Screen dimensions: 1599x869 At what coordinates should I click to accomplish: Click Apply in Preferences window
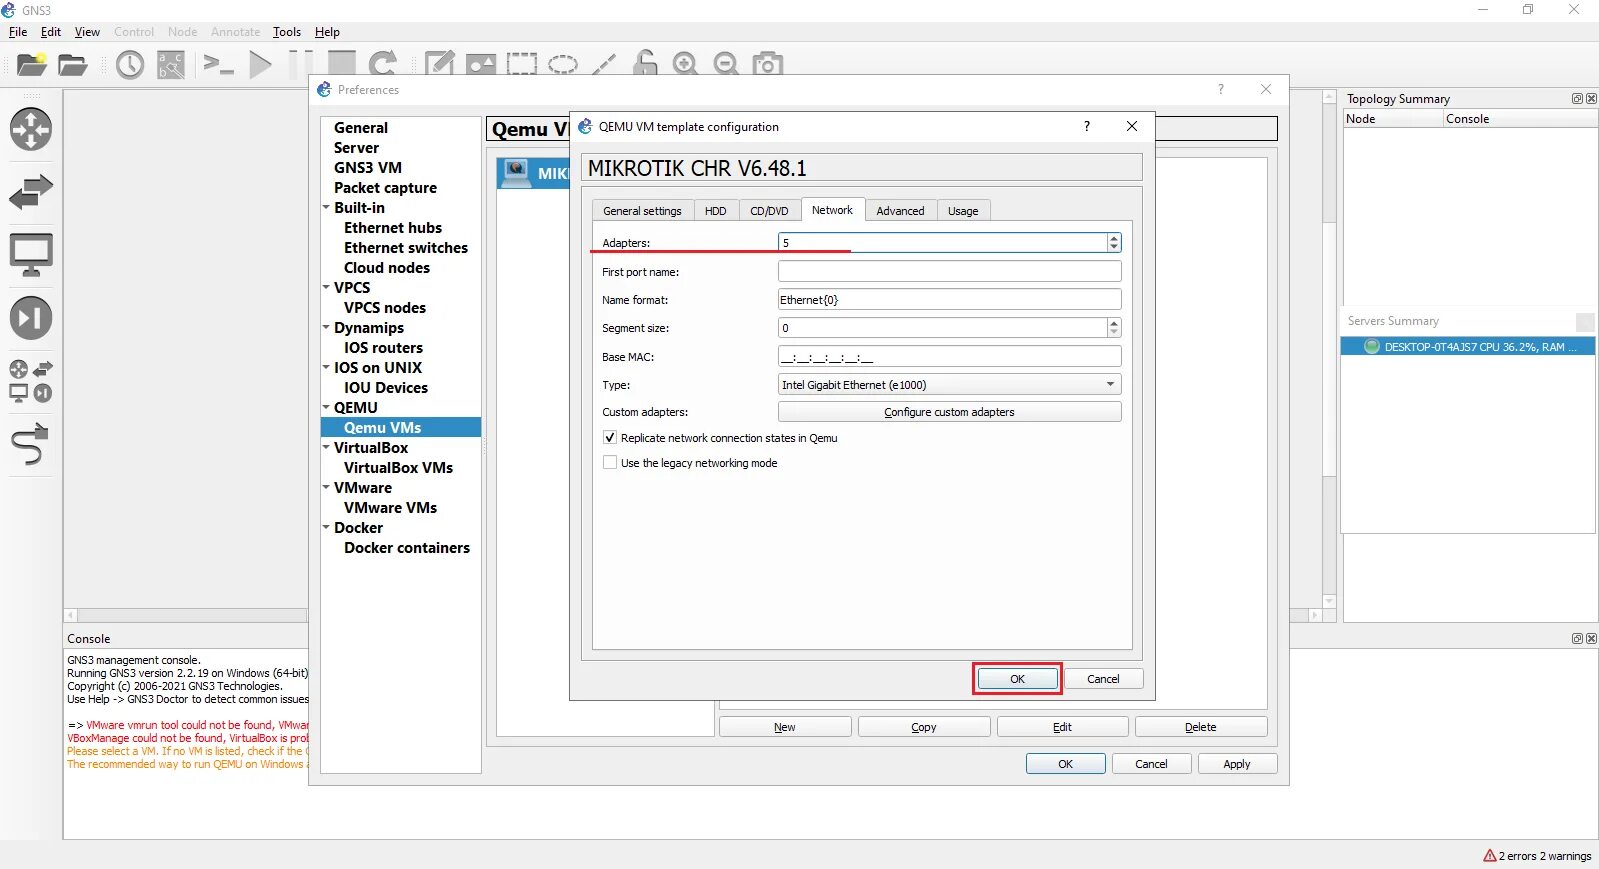click(x=1237, y=764)
